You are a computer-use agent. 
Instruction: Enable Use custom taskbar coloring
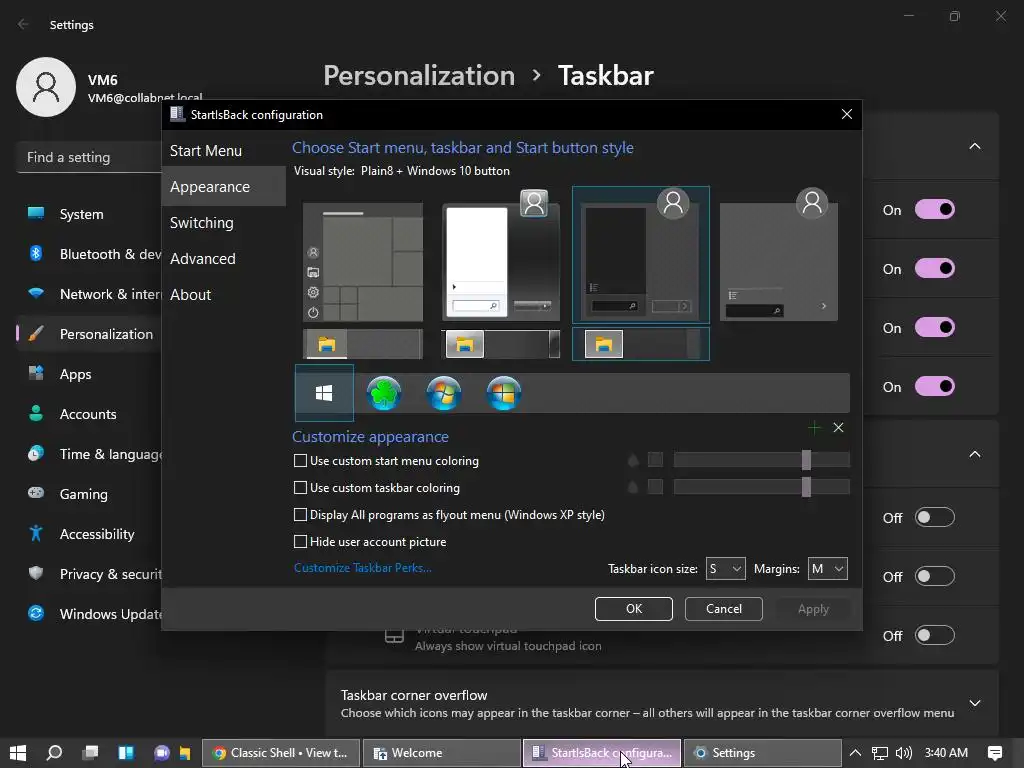[300, 487]
